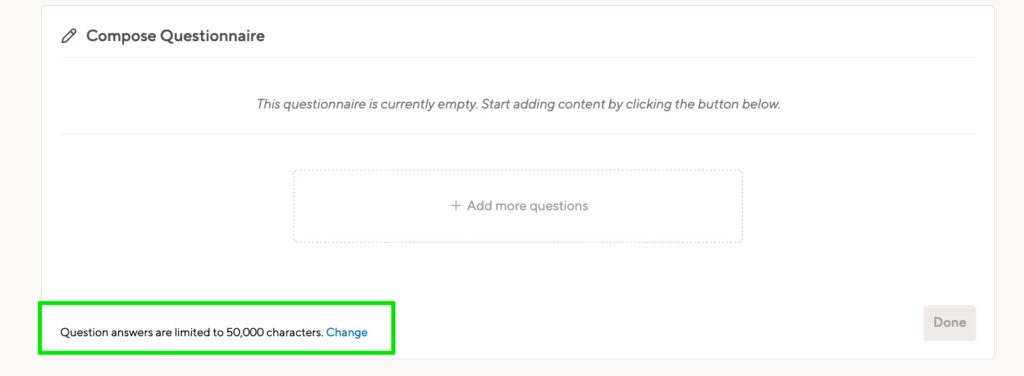Click the greyed-out Done button

point(950,322)
